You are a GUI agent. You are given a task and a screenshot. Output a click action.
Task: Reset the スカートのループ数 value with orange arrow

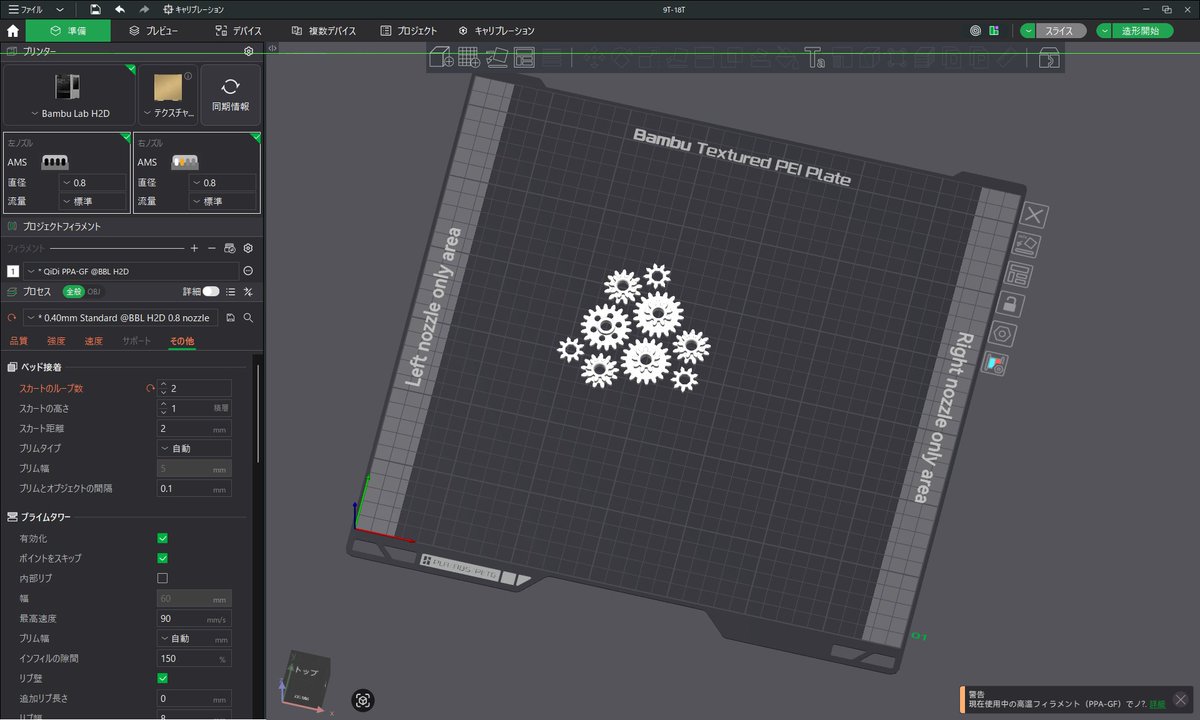point(150,388)
